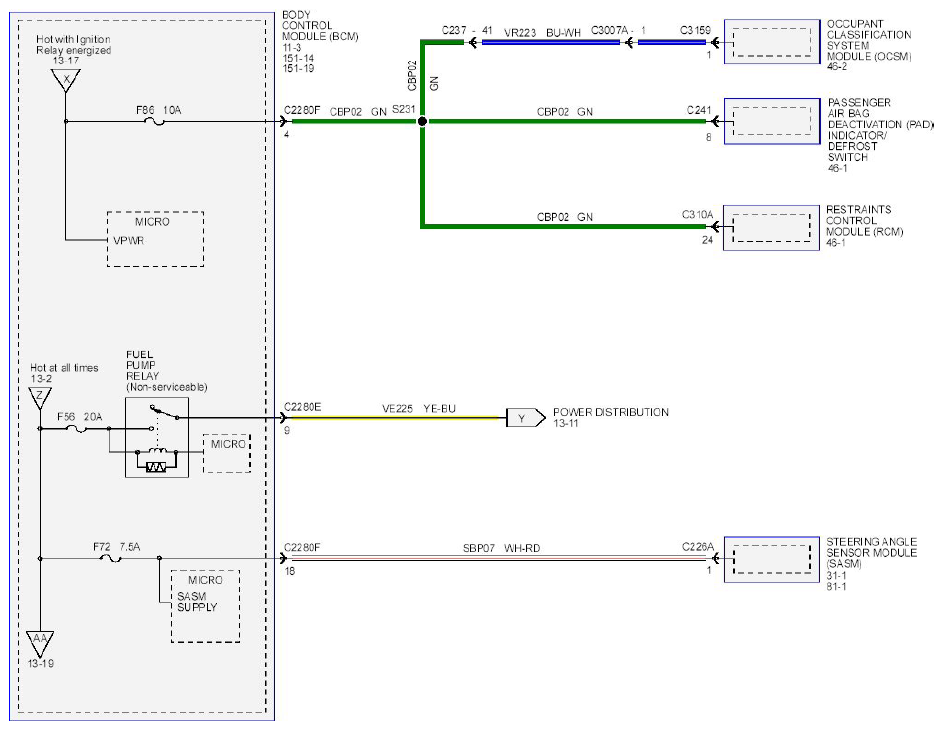Click the 'Hot with Ignition Relay energized' note
This screenshot has height=730, width=943.
pos(73,44)
